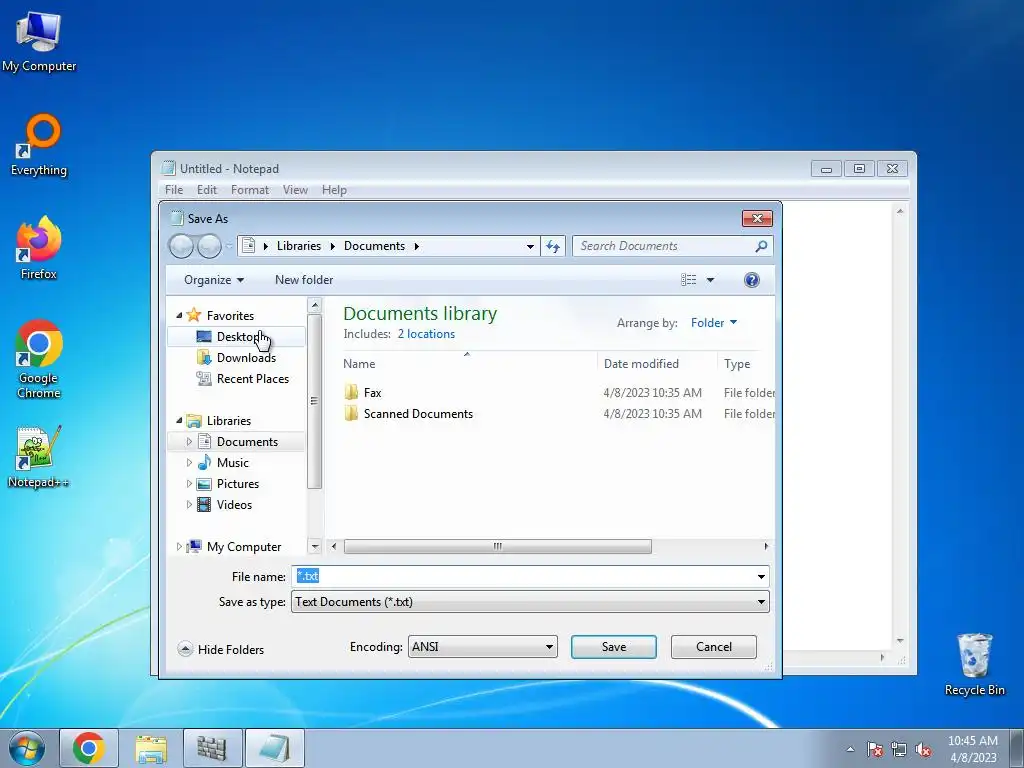Viewport: 1024px width, 768px height.
Task: Click Libraries in the address breadcrumb
Action: point(298,246)
